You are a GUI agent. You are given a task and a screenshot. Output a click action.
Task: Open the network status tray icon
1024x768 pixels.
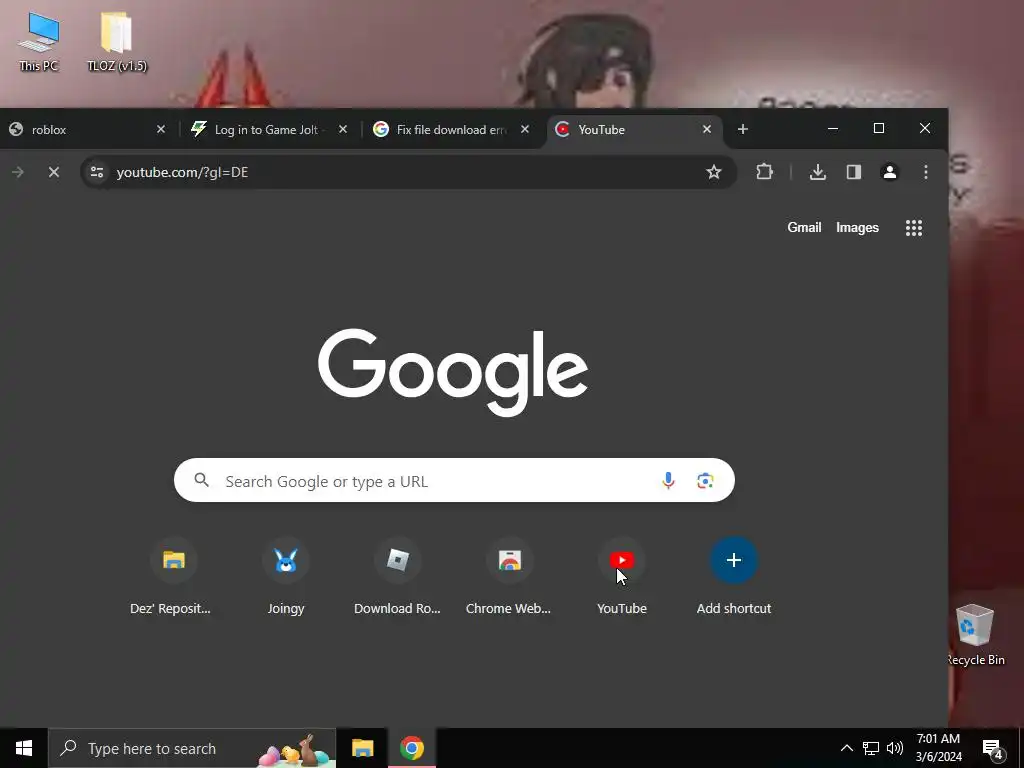click(871, 748)
